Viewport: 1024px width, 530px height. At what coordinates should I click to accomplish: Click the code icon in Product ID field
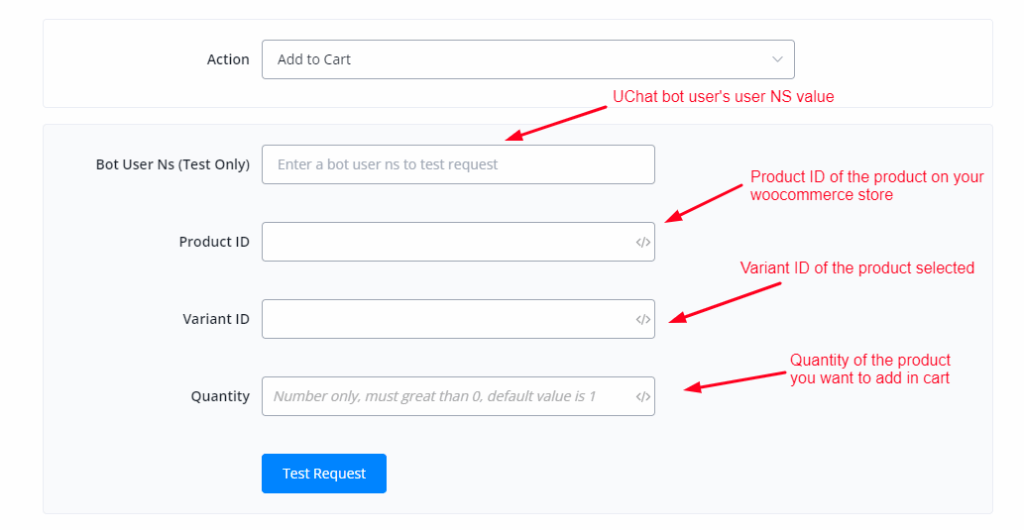click(x=643, y=242)
